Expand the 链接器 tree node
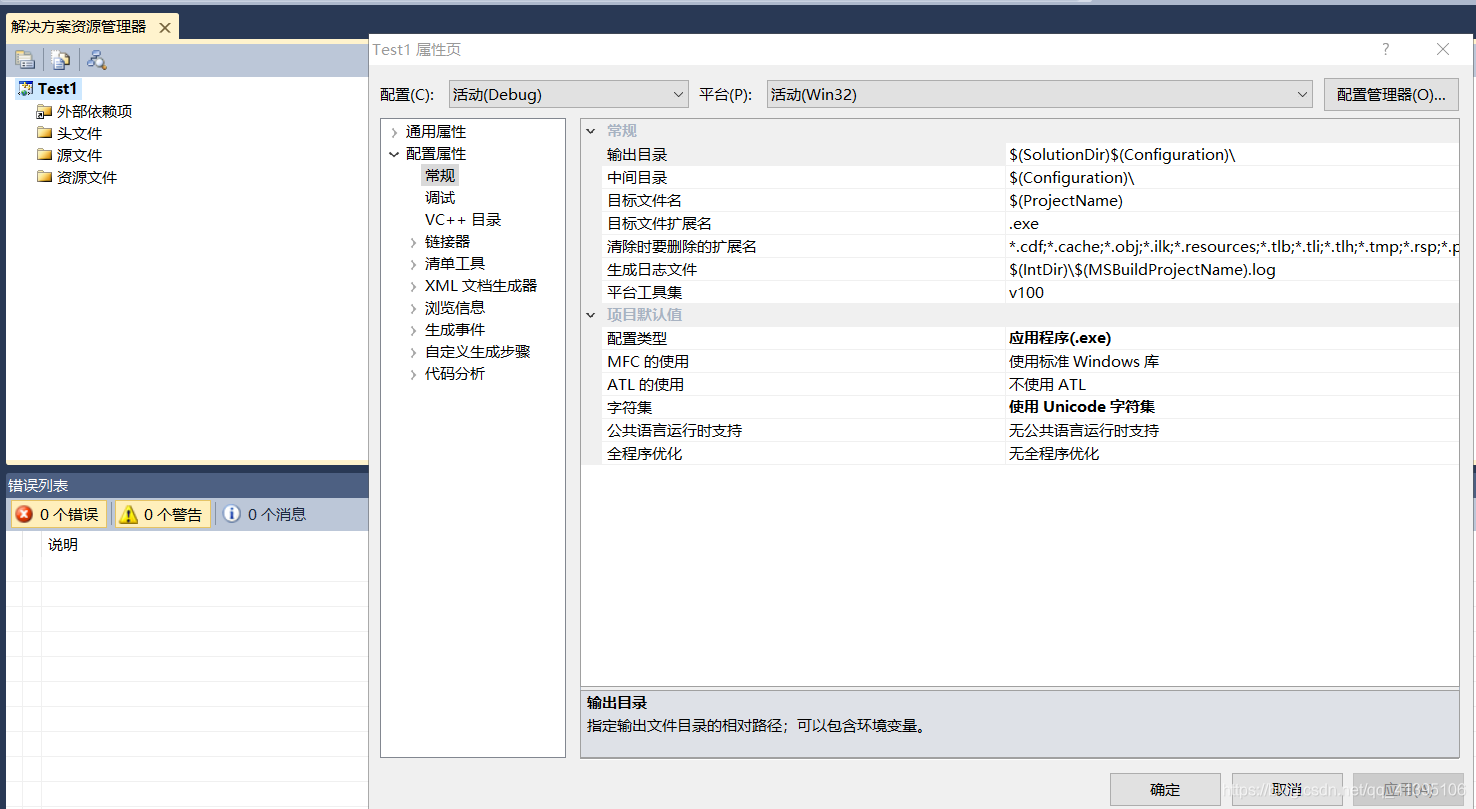The image size is (1476, 809). (413, 241)
